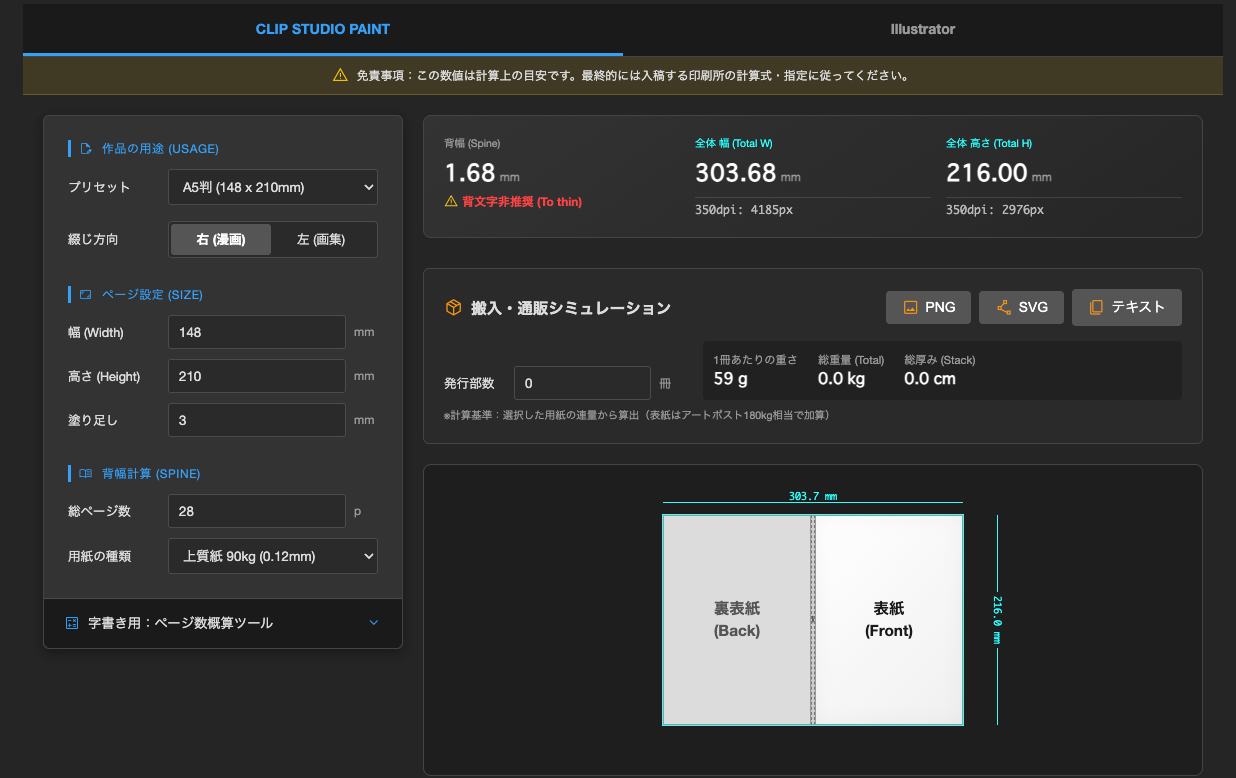Select 右 (漫画) binding direction
This screenshot has height=778, width=1236.
tap(221, 240)
